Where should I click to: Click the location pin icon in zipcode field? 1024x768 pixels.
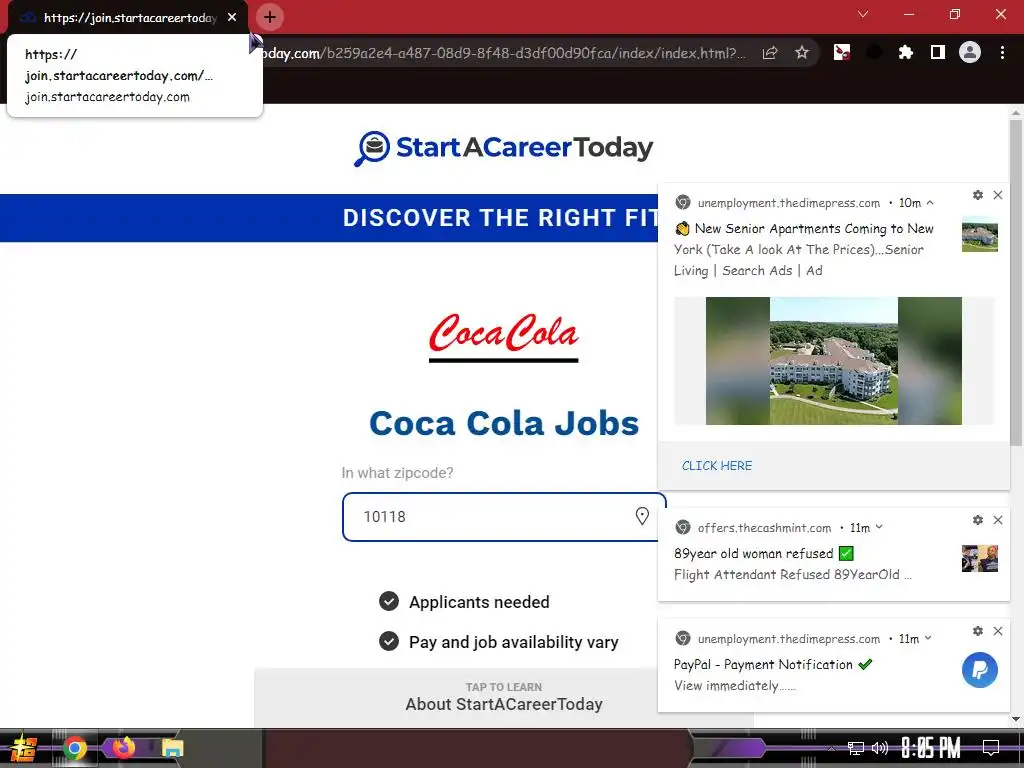[642, 516]
